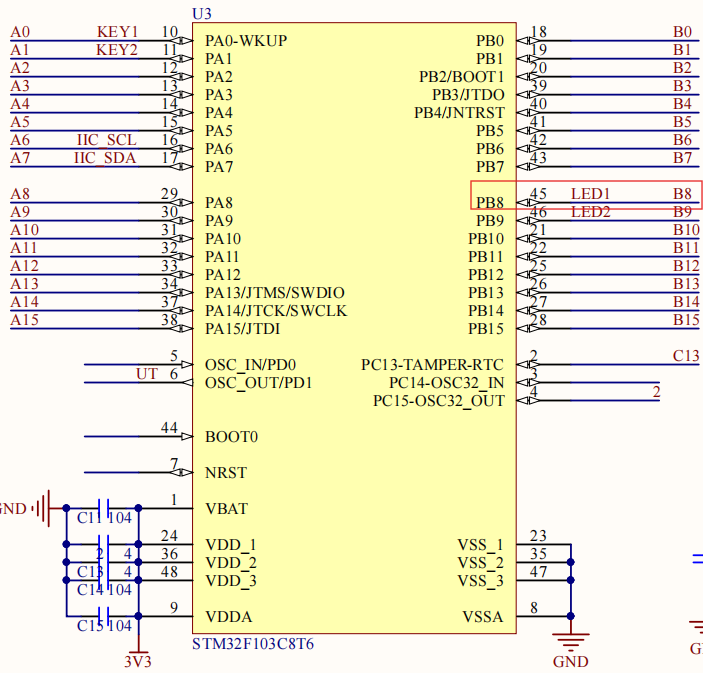
Task: Click pin number 9 at VDDA
Action: (x=174, y=608)
